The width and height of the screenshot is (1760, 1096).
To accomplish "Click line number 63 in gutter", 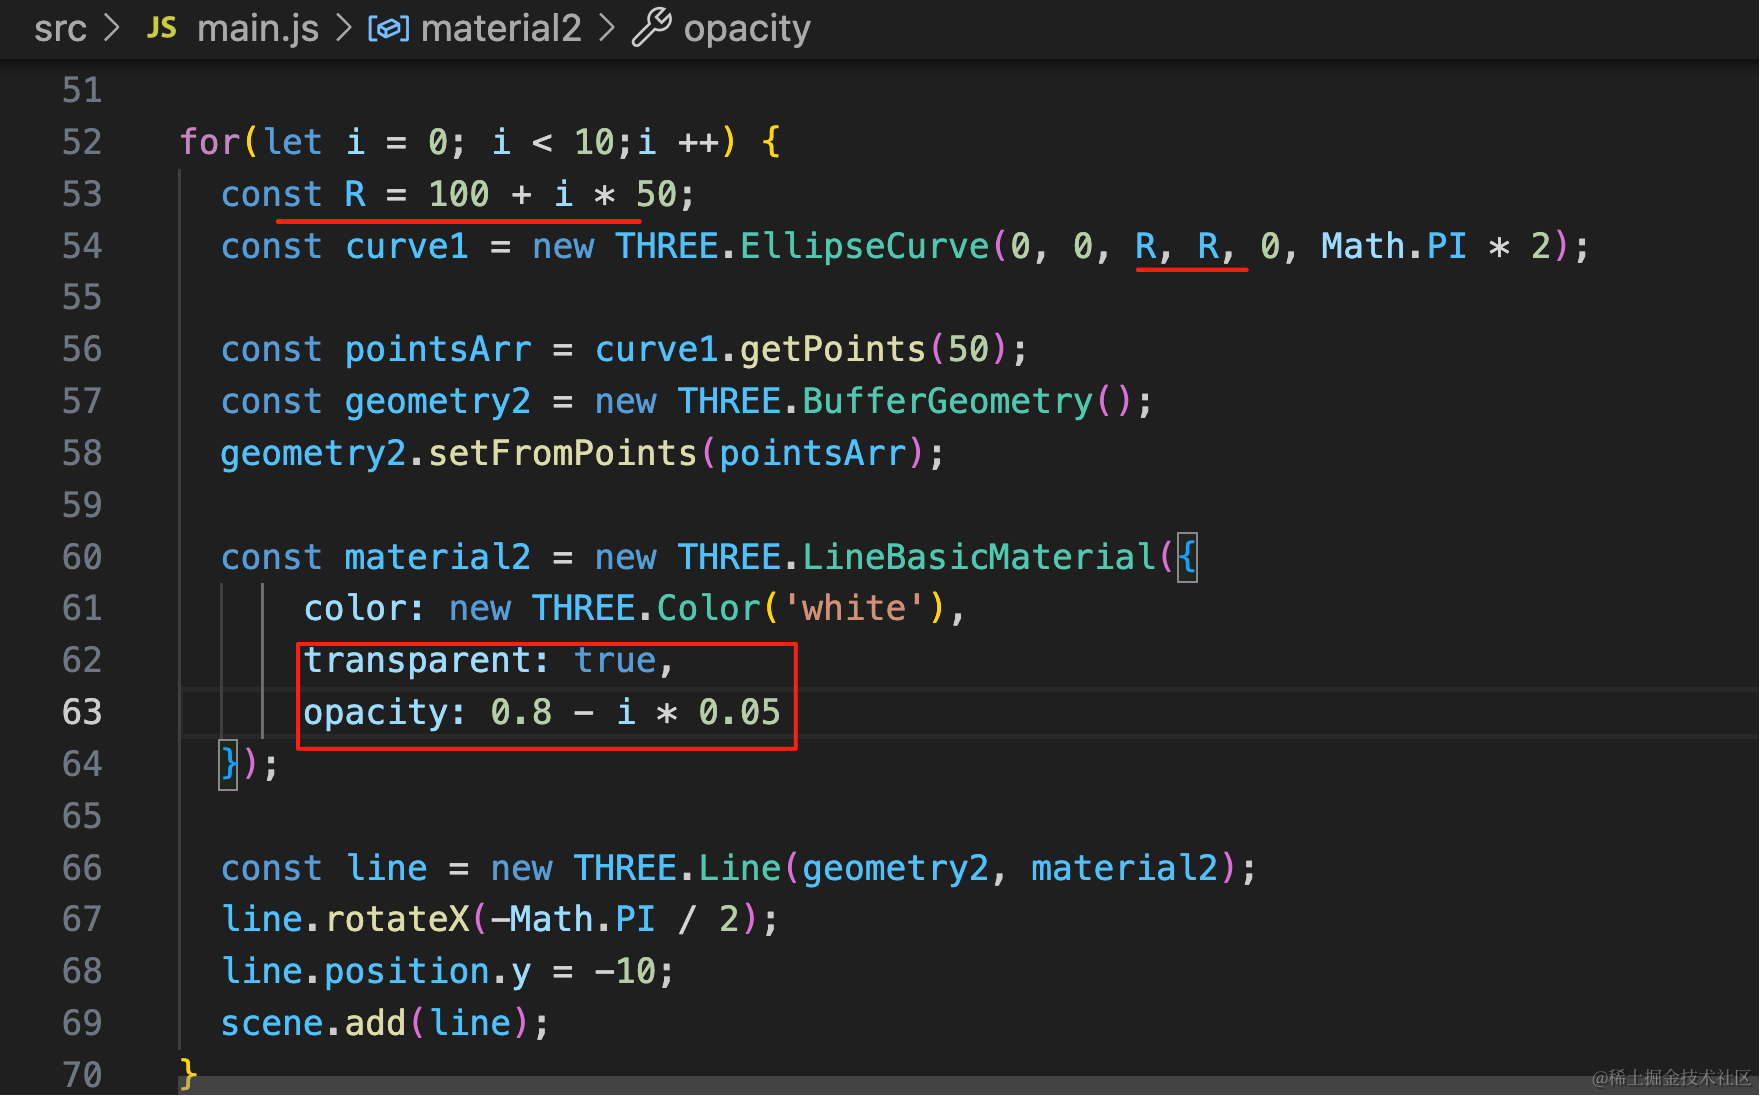I will [x=82, y=712].
